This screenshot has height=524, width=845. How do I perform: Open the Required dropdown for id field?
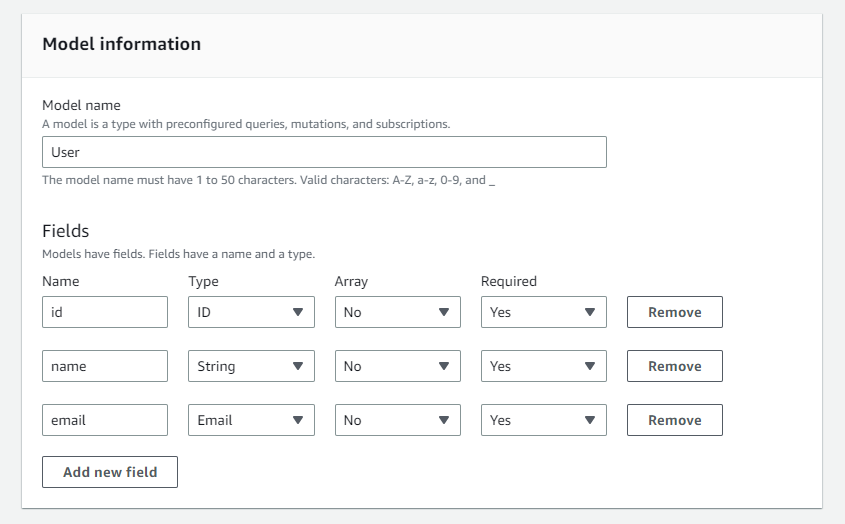544,312
